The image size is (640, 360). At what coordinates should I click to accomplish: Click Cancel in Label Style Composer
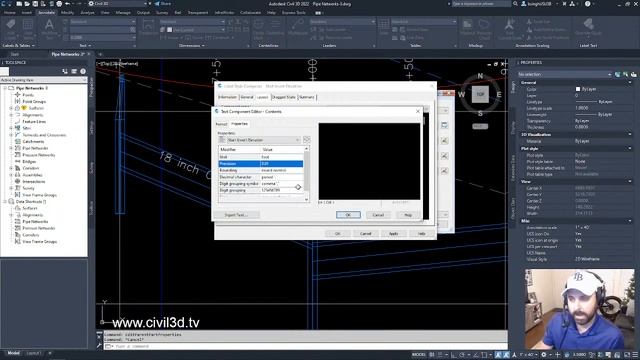(x=366, y=233)
